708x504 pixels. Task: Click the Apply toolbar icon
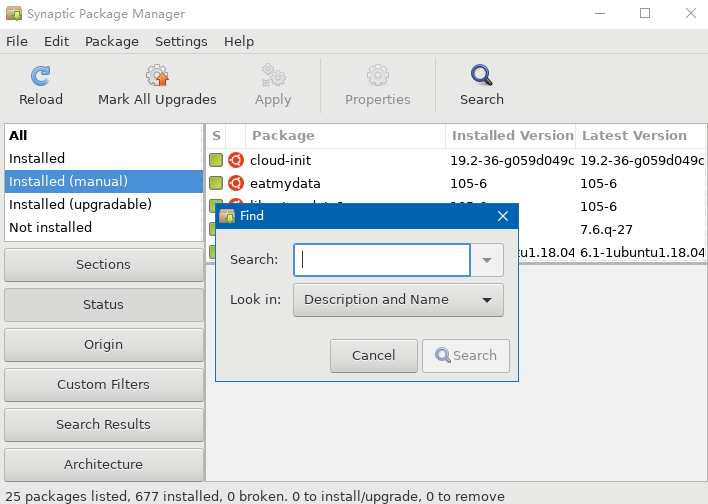[x=273, y=75]
